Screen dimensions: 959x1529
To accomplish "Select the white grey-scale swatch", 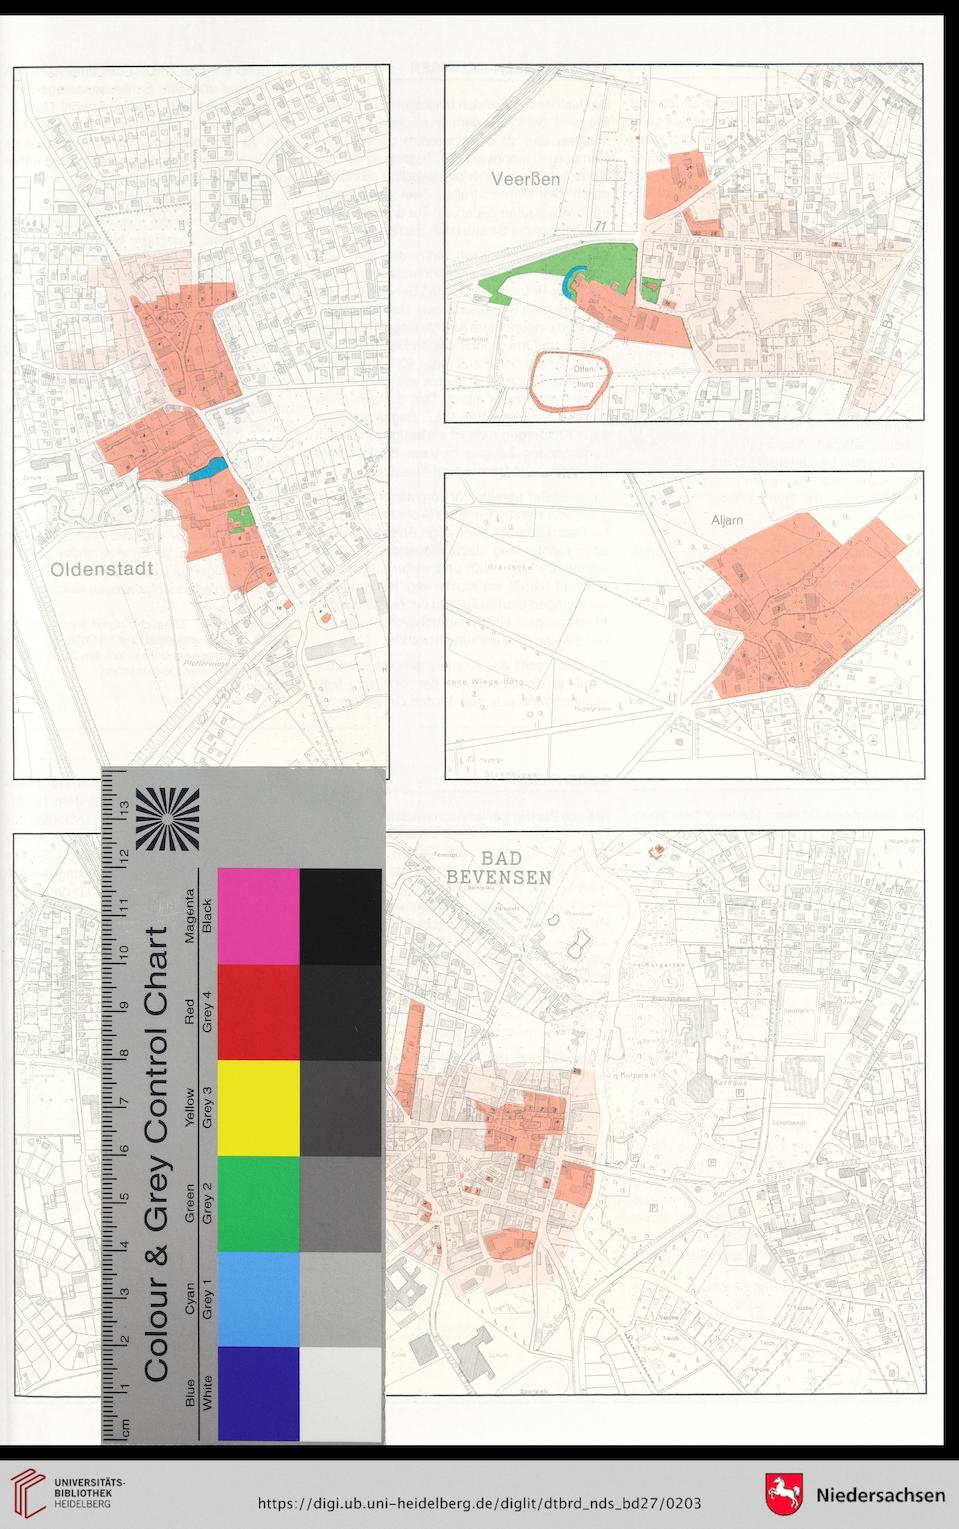I will 341,1394.
